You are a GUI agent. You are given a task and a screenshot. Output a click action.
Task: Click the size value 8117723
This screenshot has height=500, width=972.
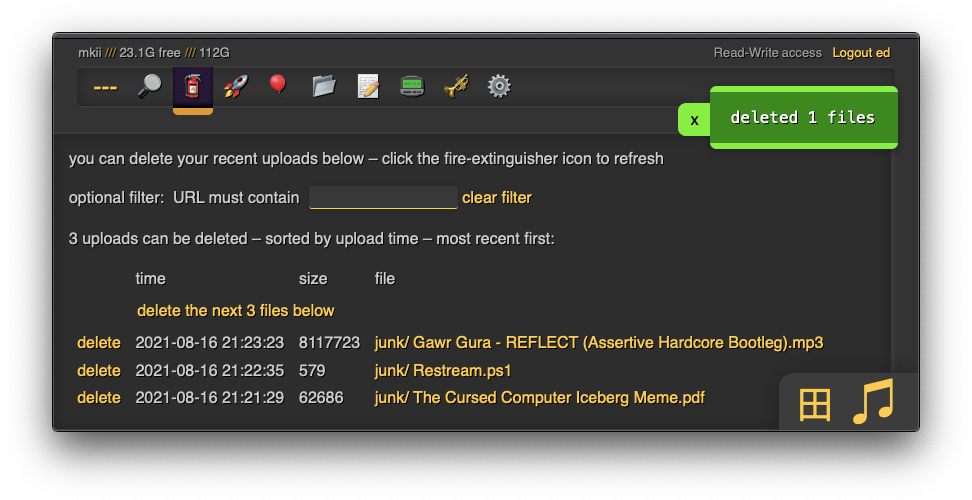coord(329,343)
